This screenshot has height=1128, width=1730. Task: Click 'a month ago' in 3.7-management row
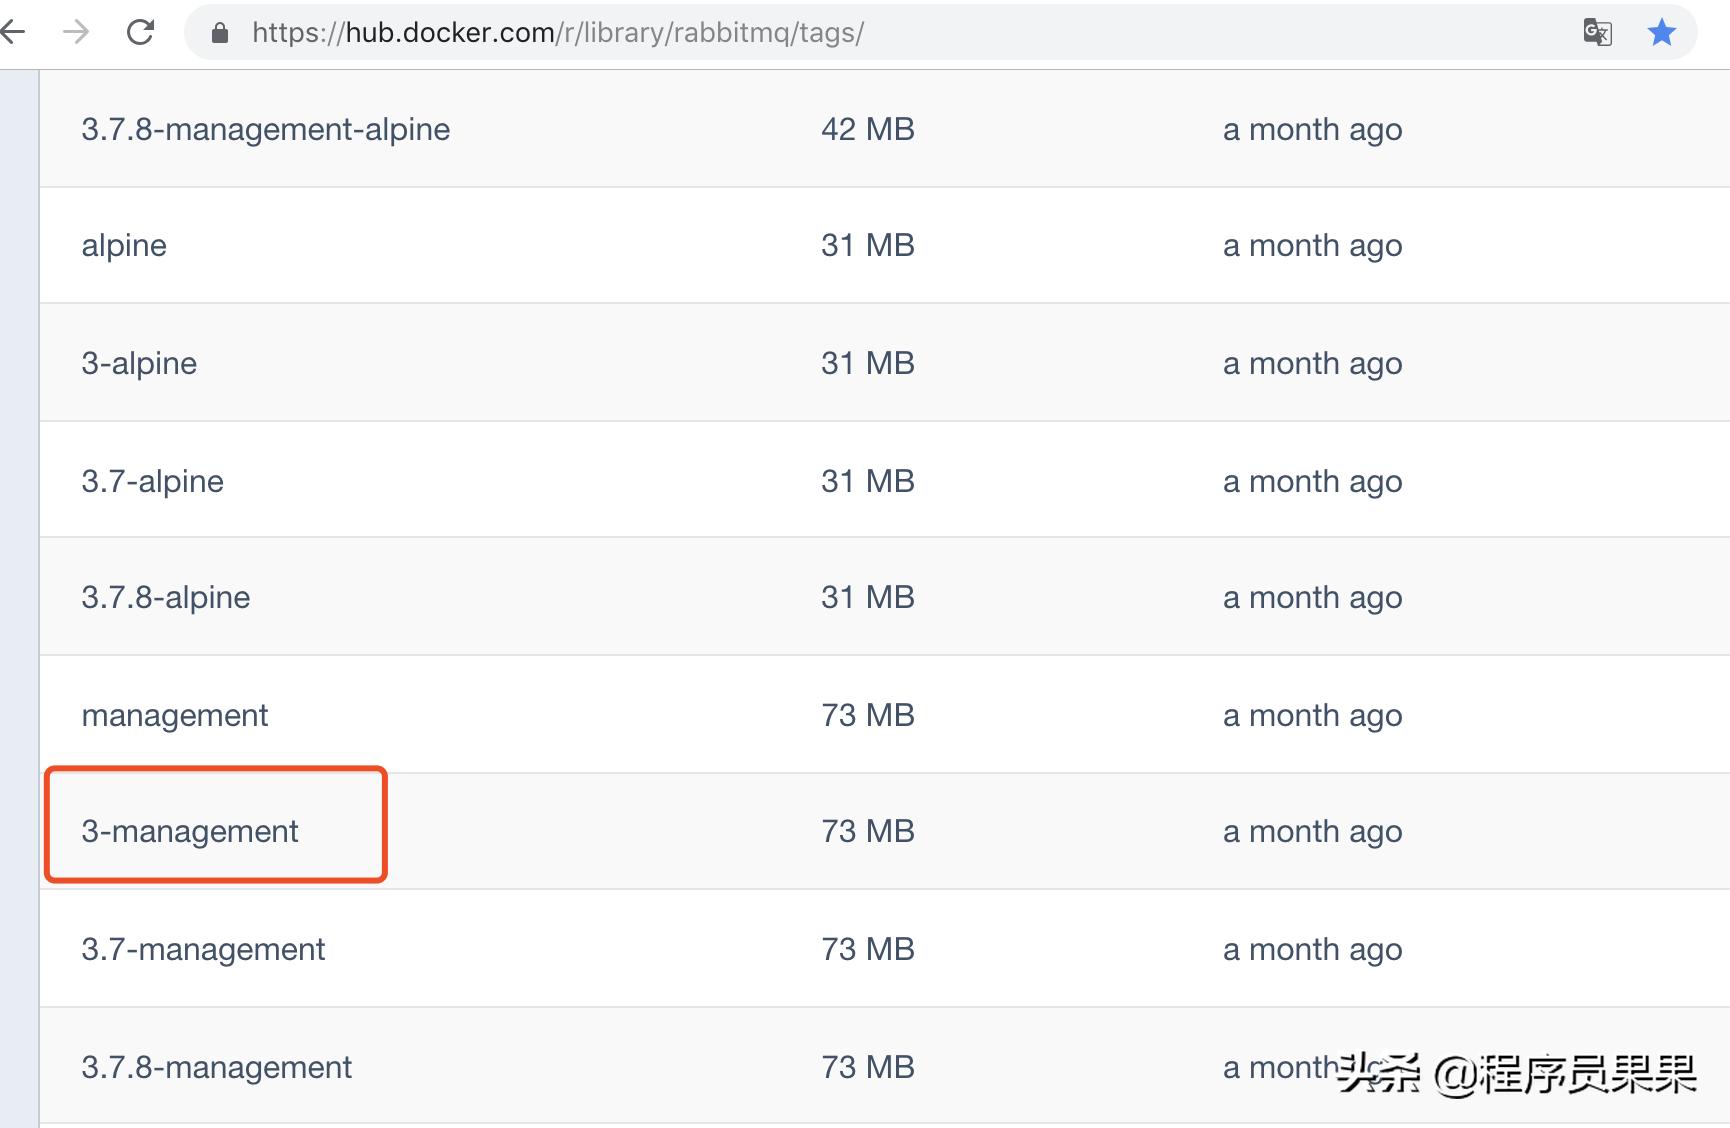tap(1312, 950)
